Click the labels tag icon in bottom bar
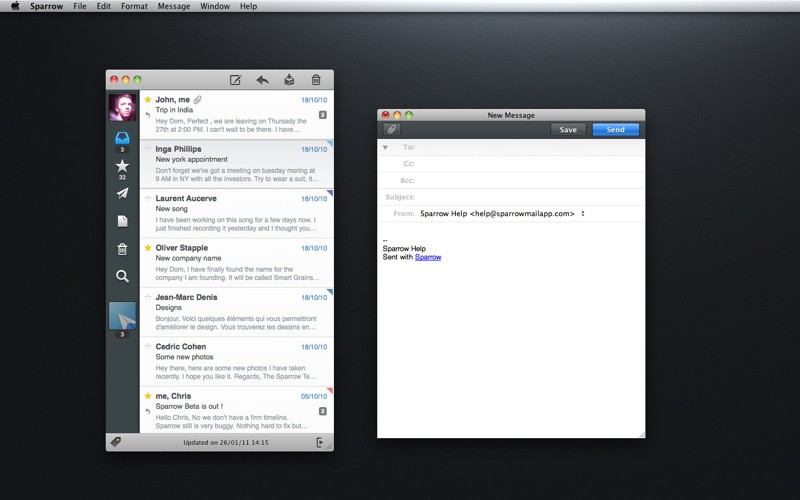 [x=116, y=442]
